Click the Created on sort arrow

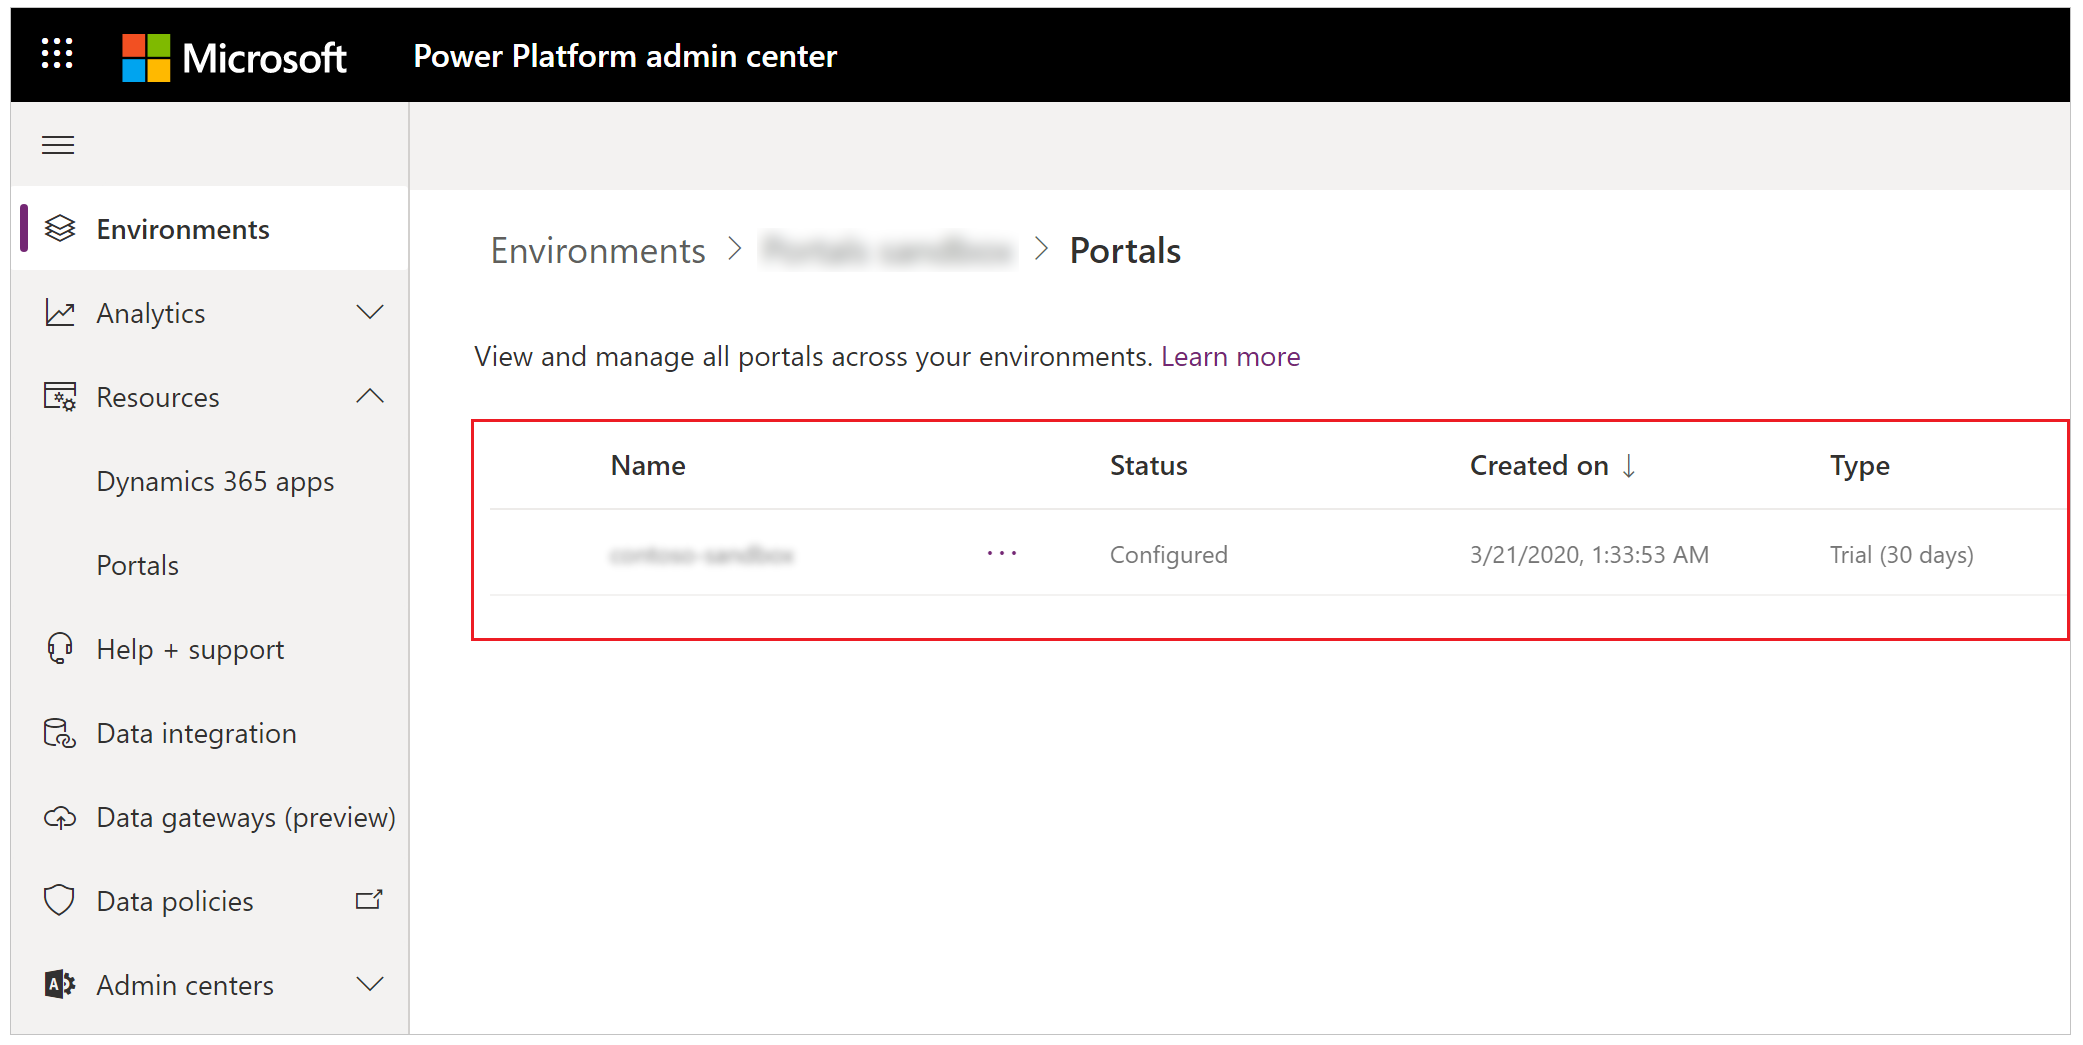(1629, 466)
